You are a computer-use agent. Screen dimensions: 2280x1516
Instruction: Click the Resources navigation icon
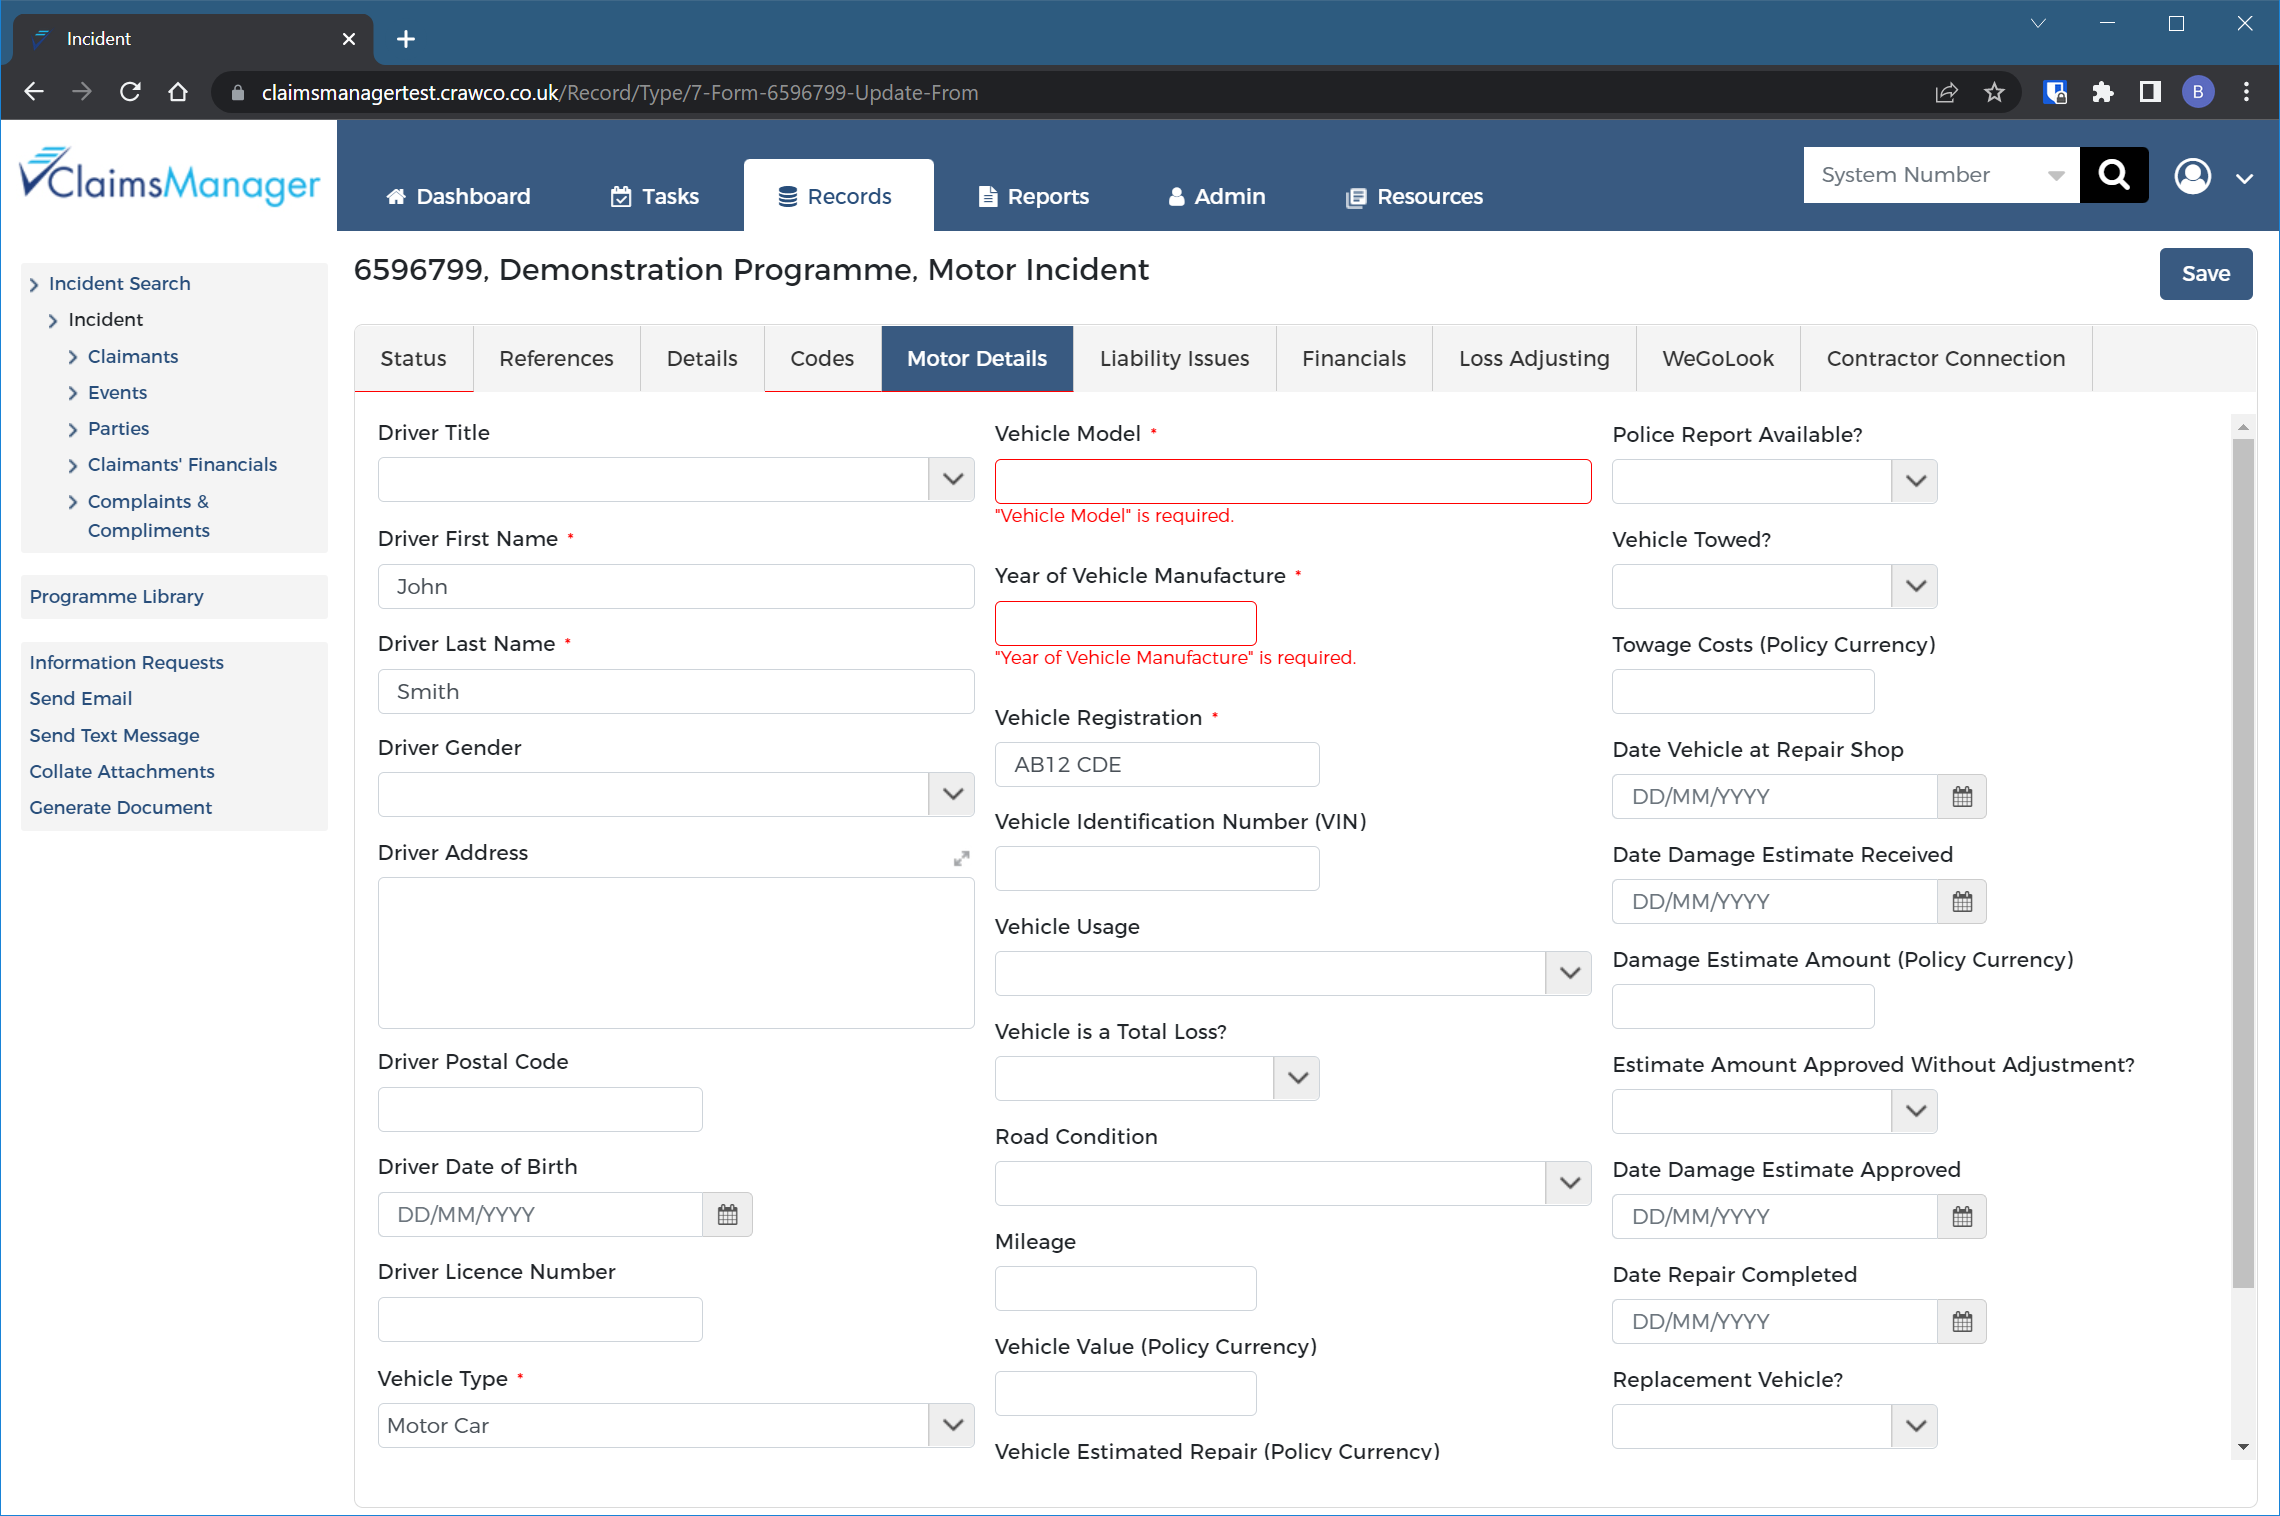(x=1355, y=196)
